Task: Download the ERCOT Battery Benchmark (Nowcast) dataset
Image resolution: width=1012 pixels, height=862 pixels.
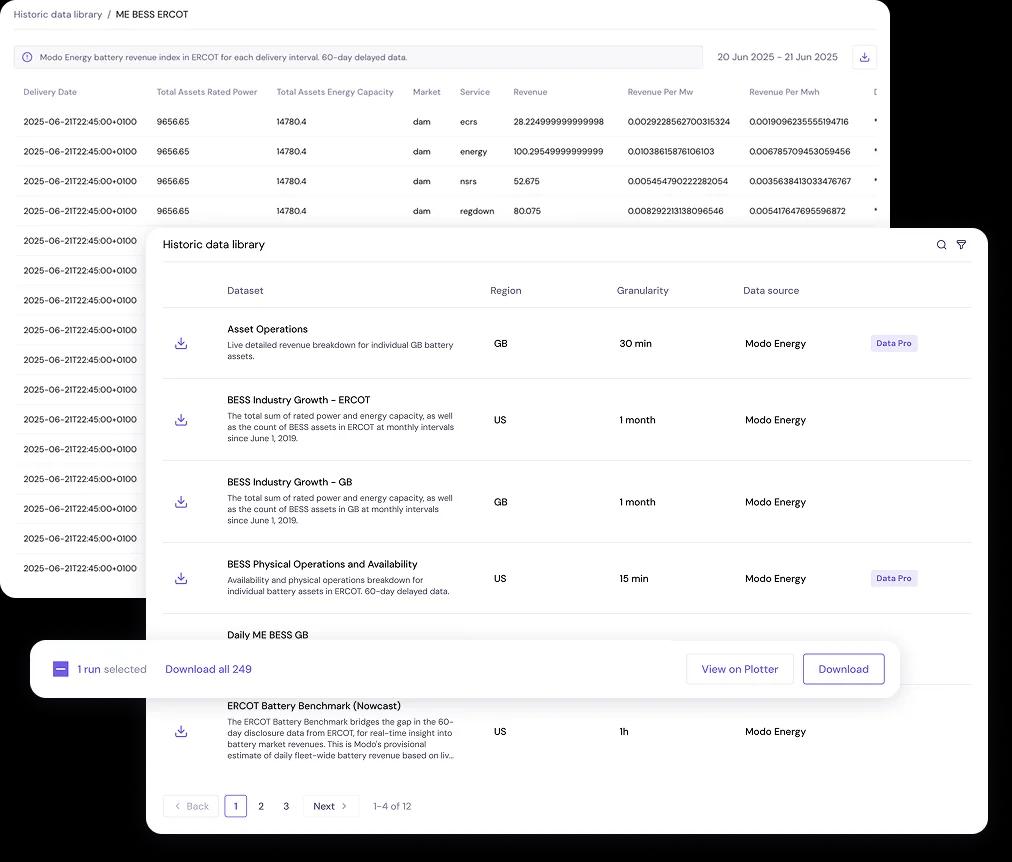Action: tap(181, 731)
